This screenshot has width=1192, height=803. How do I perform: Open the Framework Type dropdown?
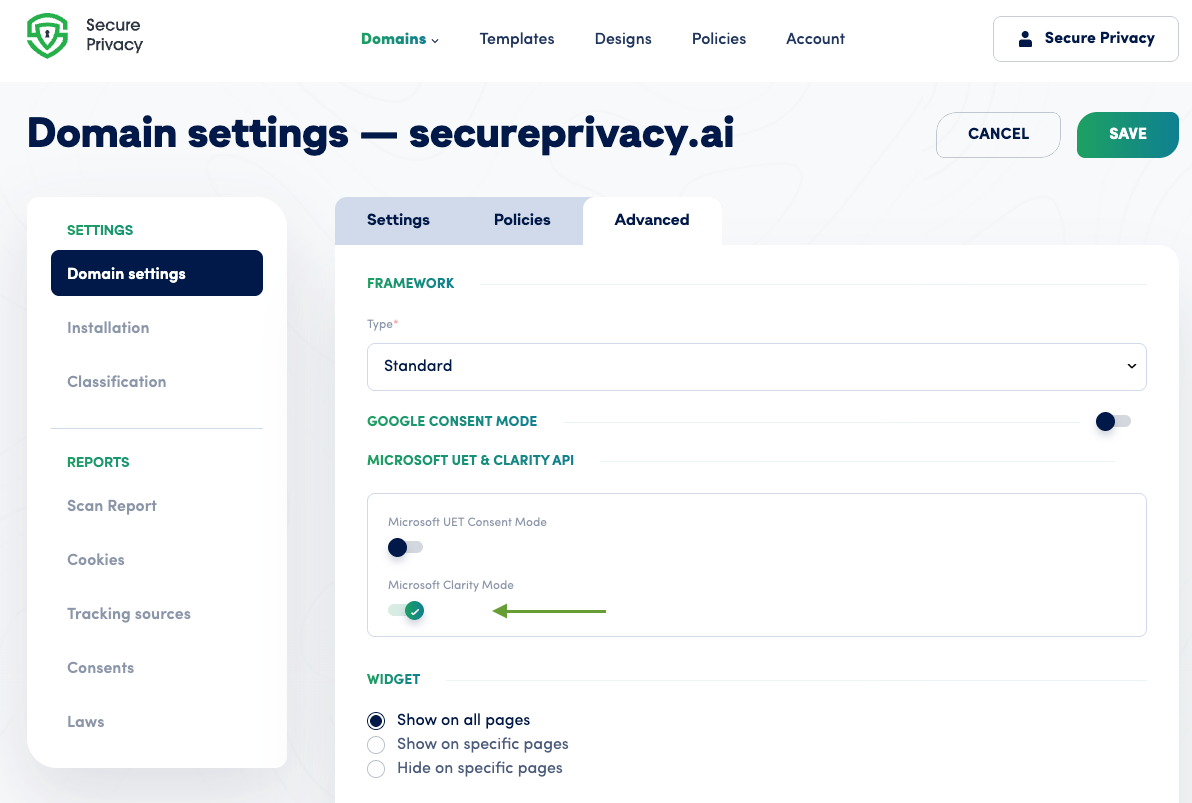click(756, 366)
